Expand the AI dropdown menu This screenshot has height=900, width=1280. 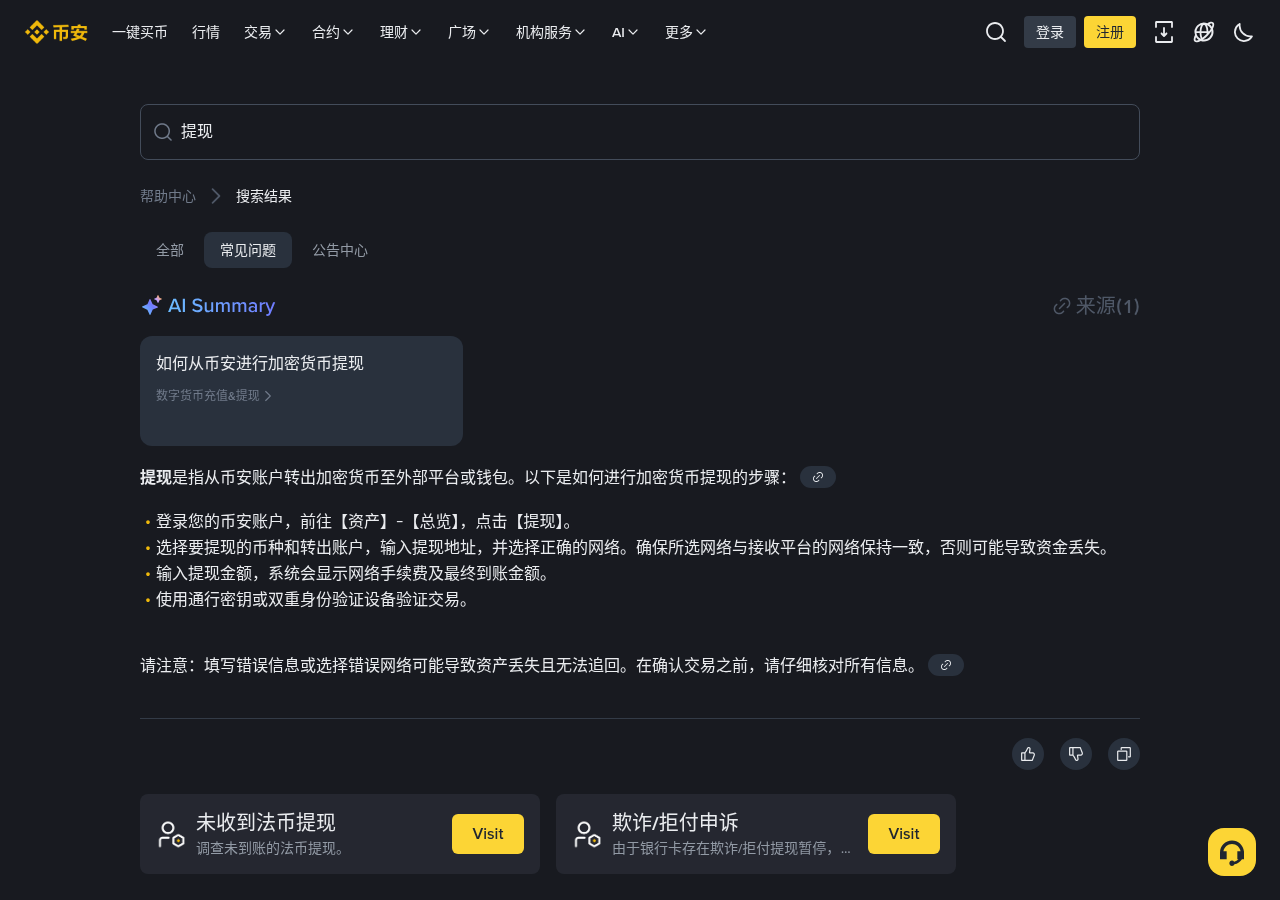[x=625, y=32]
